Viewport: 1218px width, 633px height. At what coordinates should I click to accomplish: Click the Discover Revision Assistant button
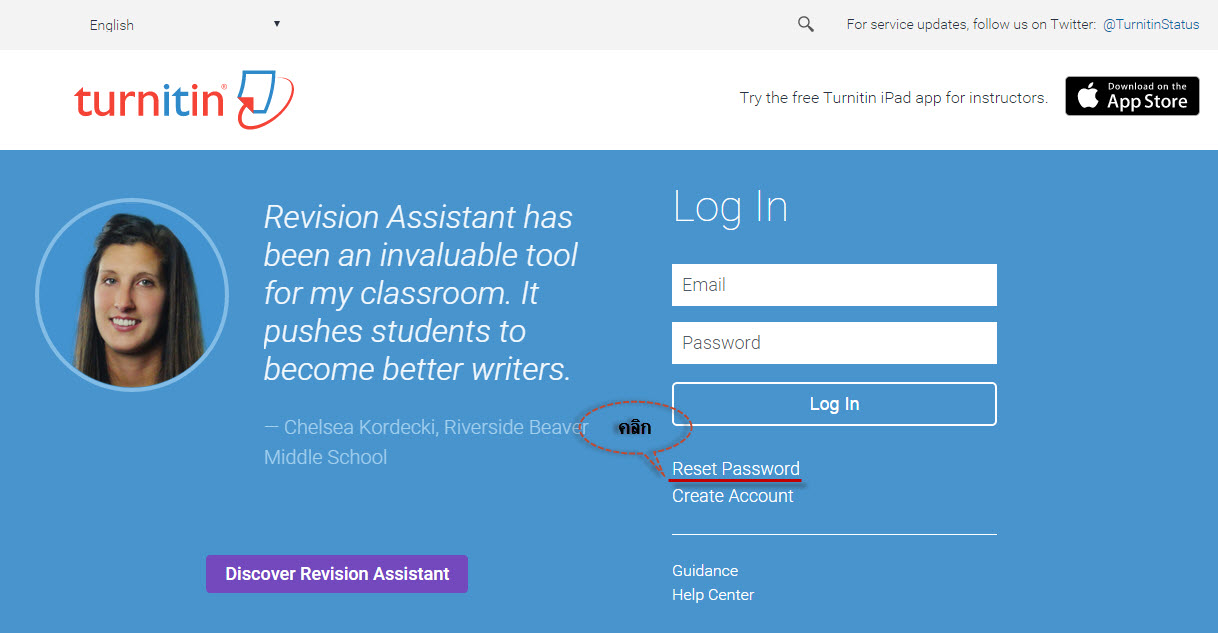[337, 574]
